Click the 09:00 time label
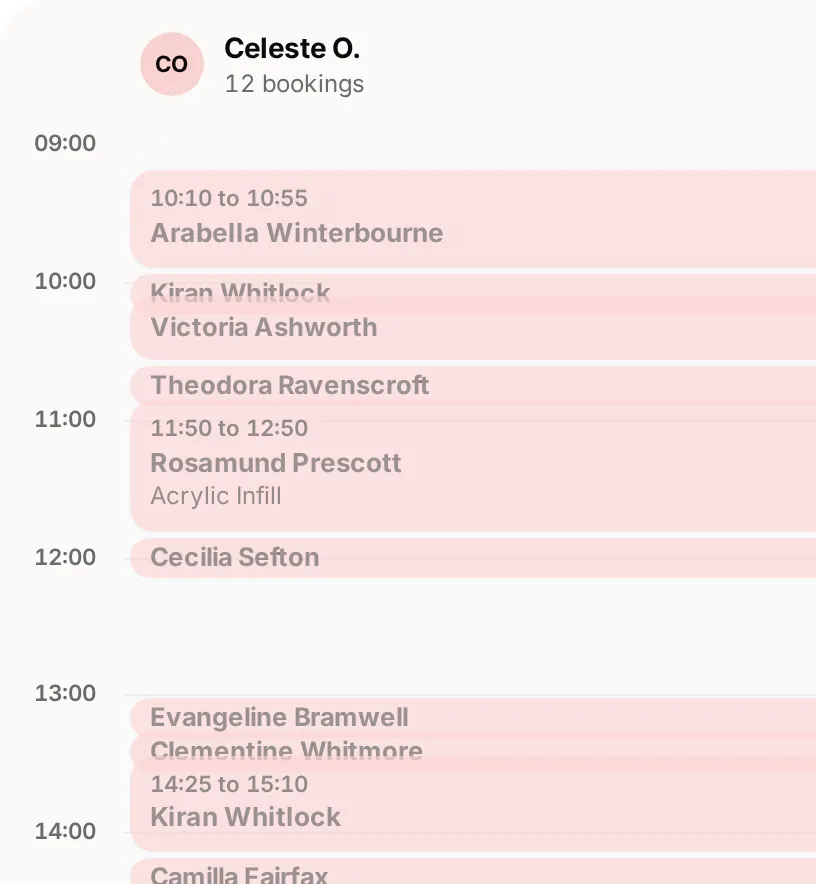 pos(65,143)
